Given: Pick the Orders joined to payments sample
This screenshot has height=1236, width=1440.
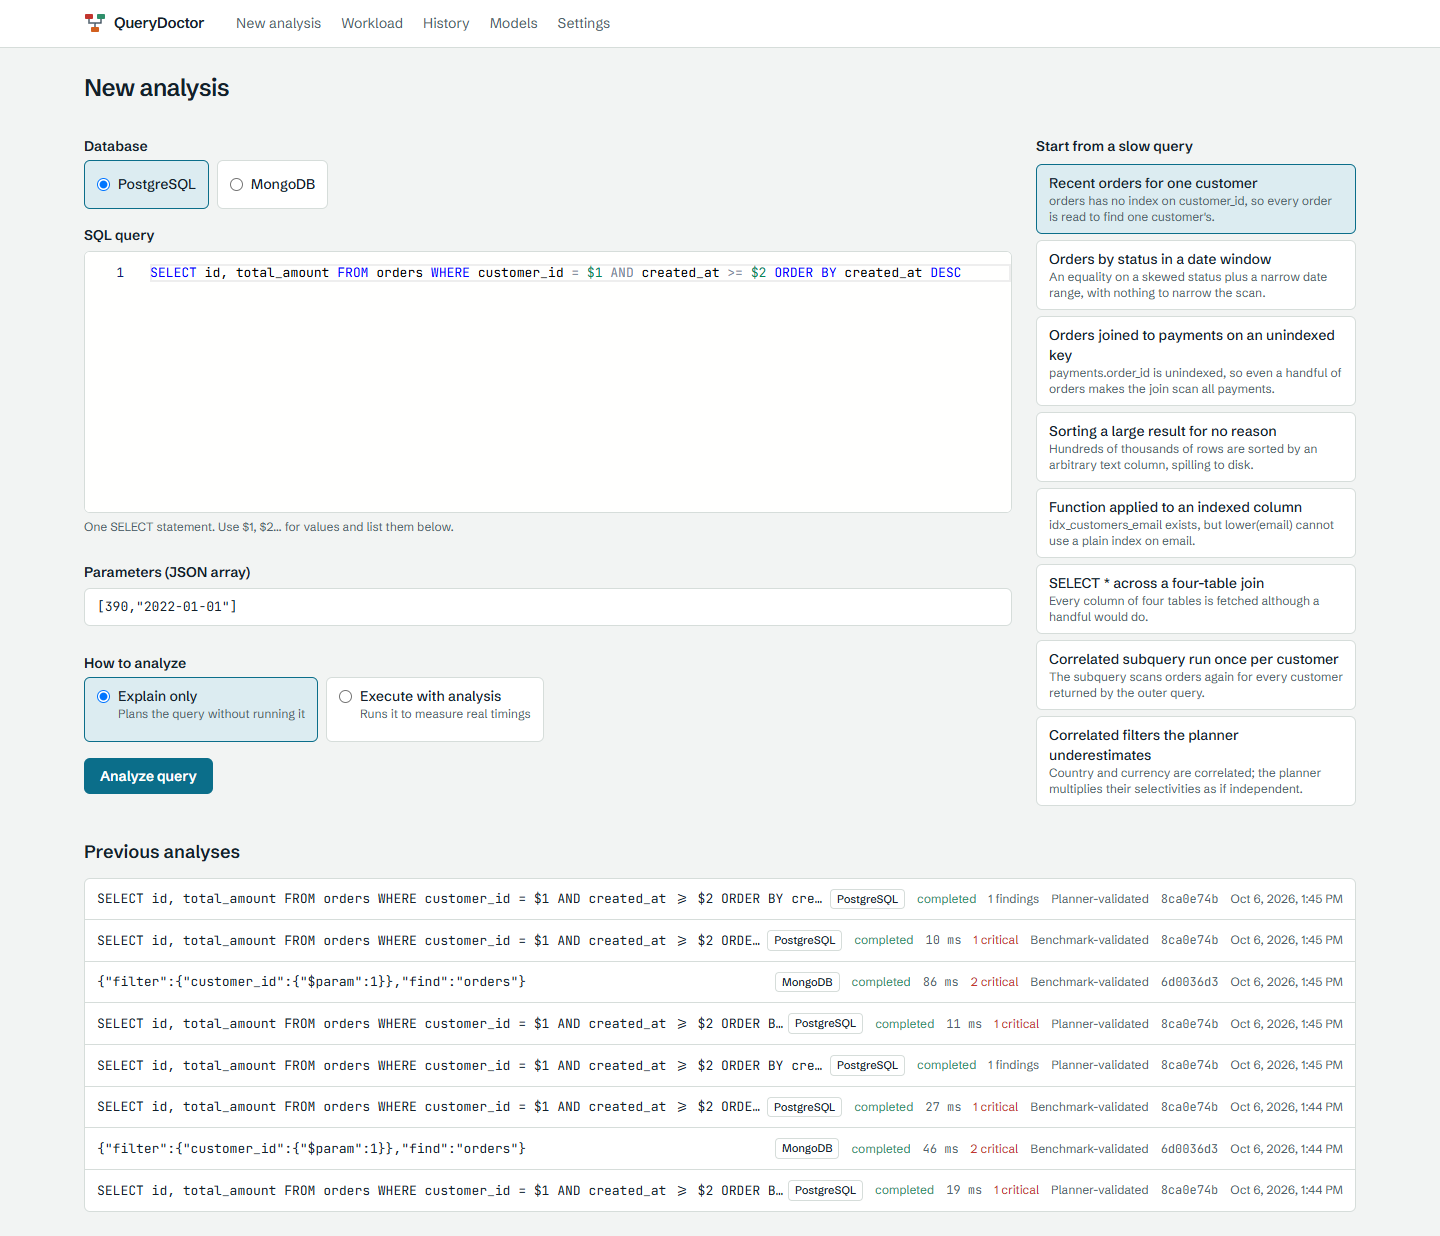Looking at the screenshot, I should coord(1196,361).
